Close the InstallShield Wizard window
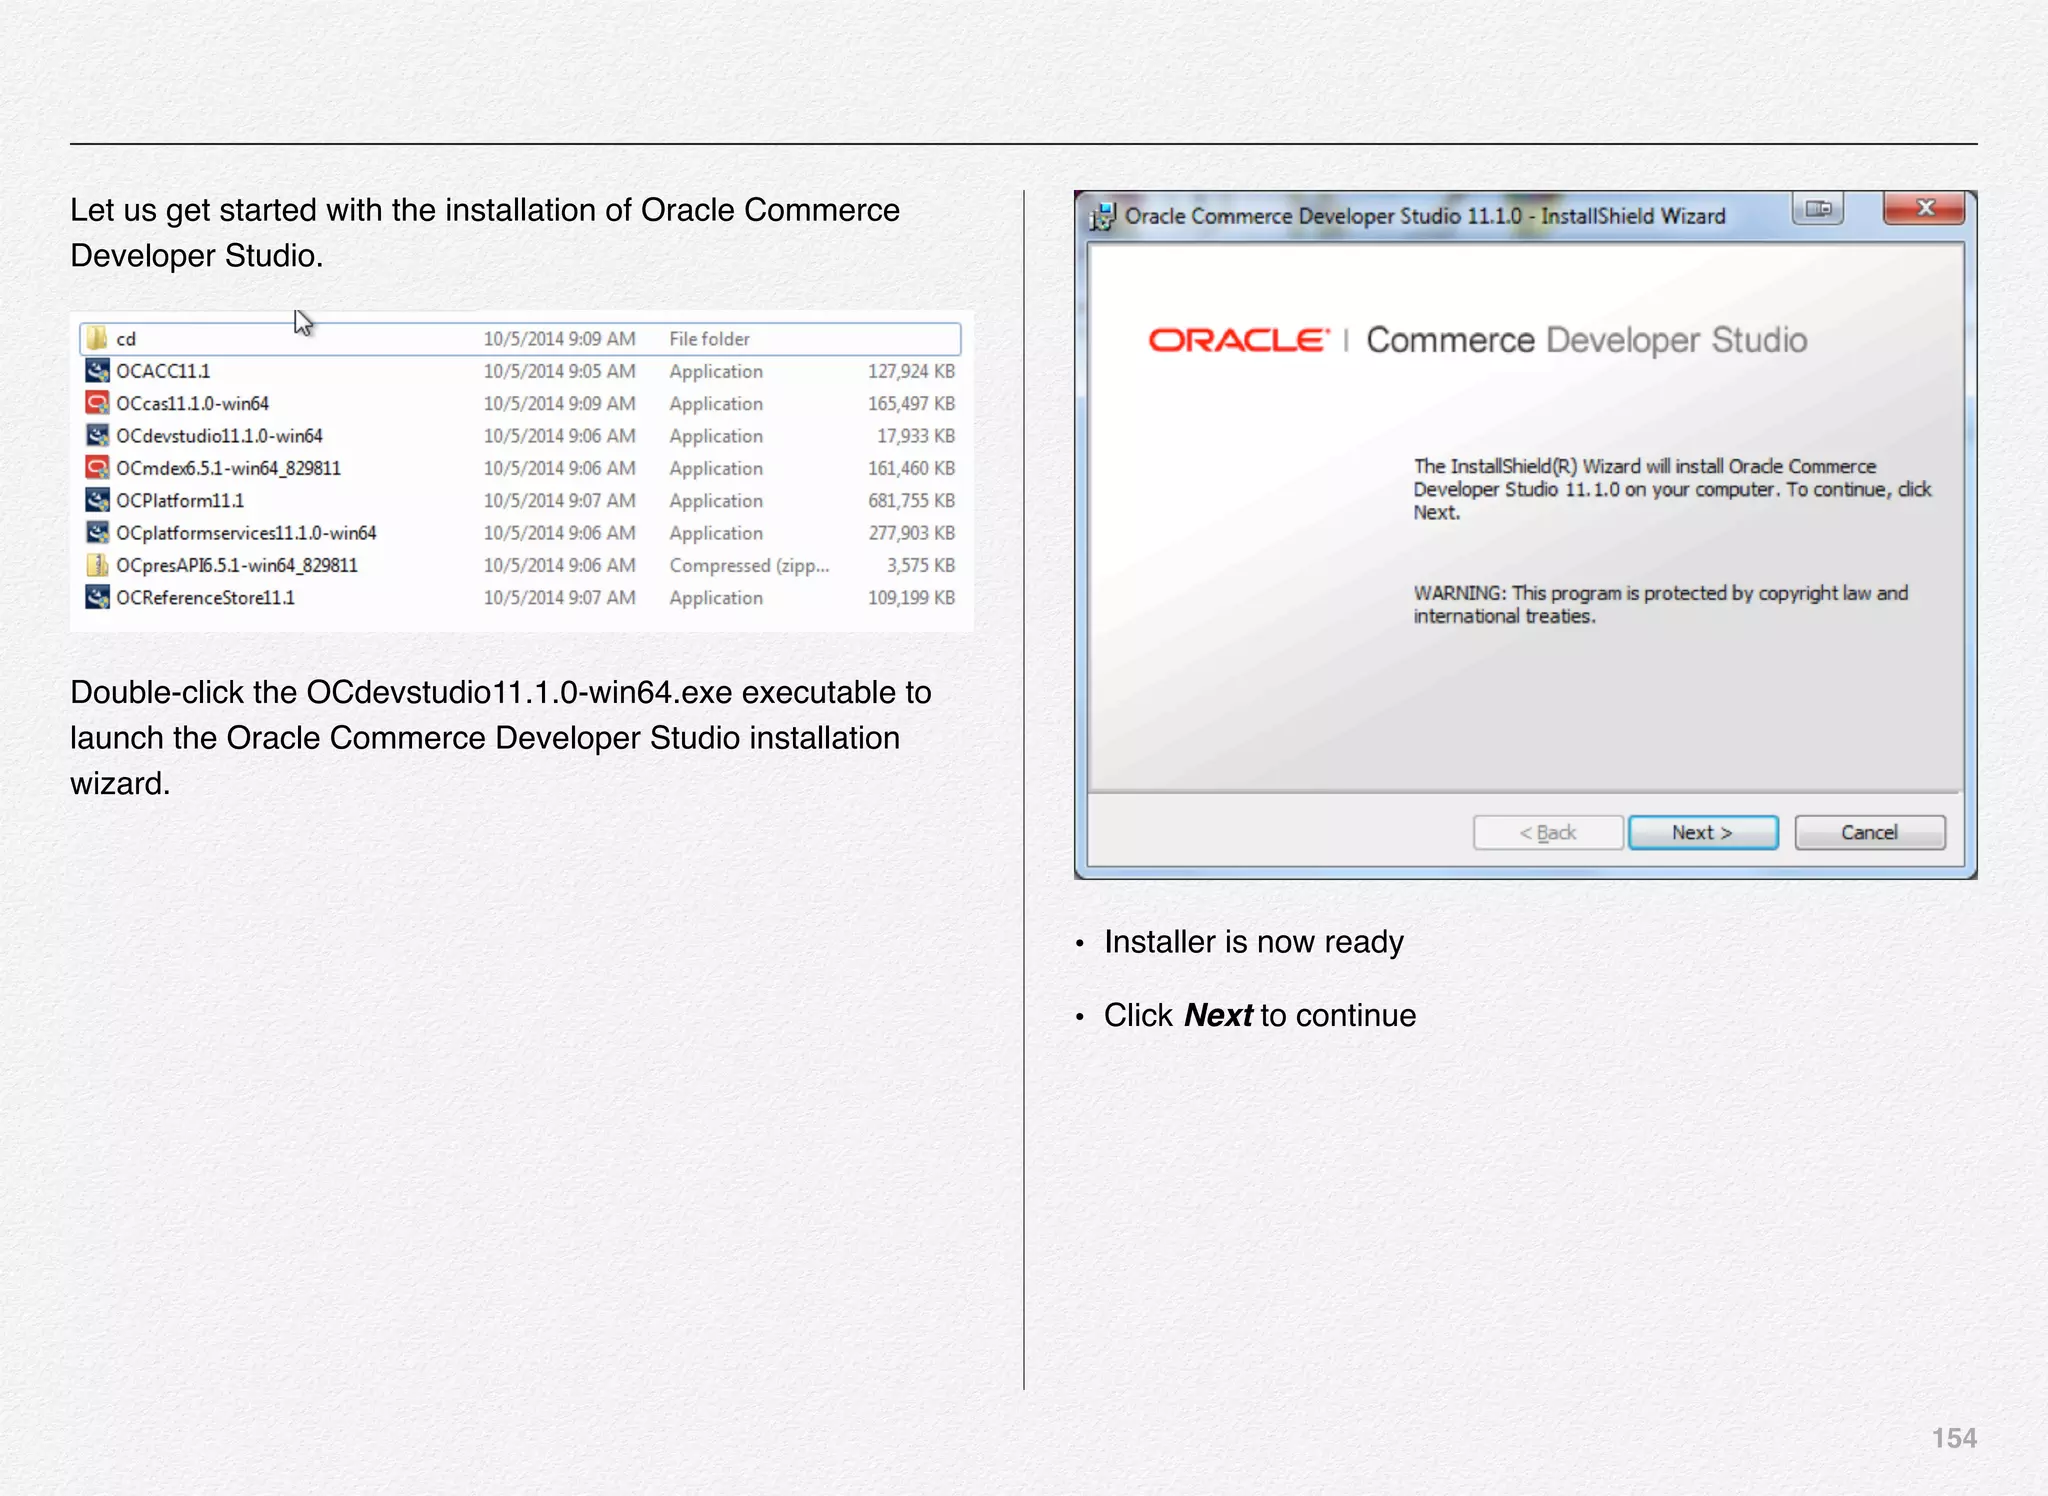Viewport: 2048px width, 1496px height. (1924, 208)
